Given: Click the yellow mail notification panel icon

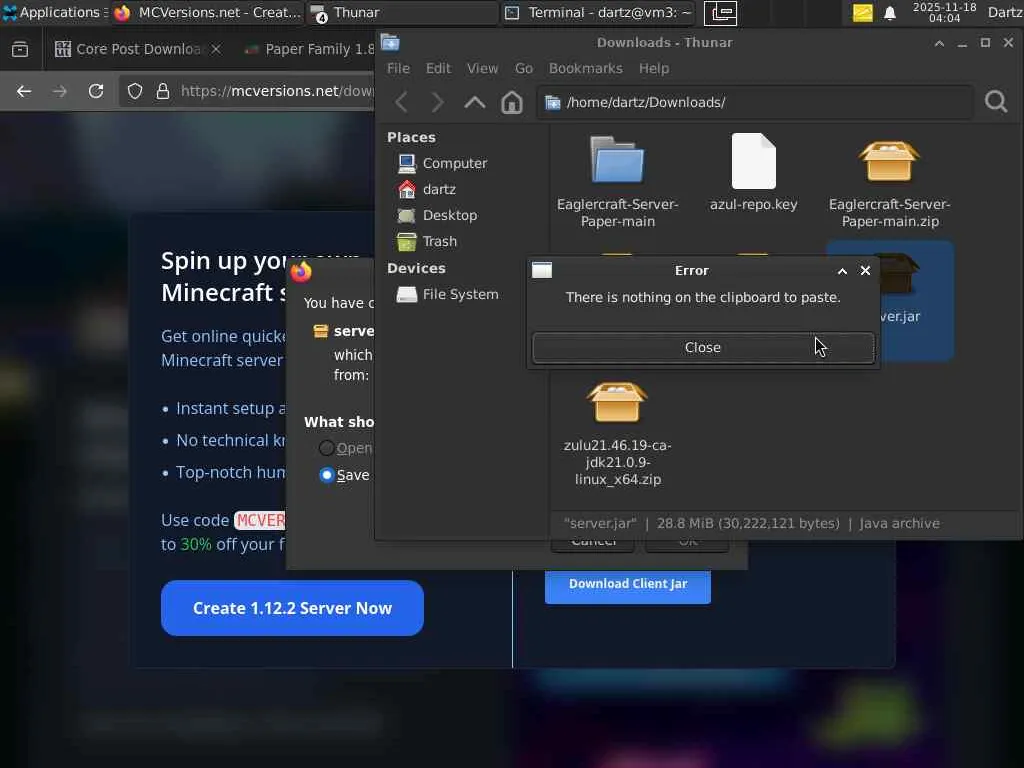Looking at the screenshot, I should point(863,13).
